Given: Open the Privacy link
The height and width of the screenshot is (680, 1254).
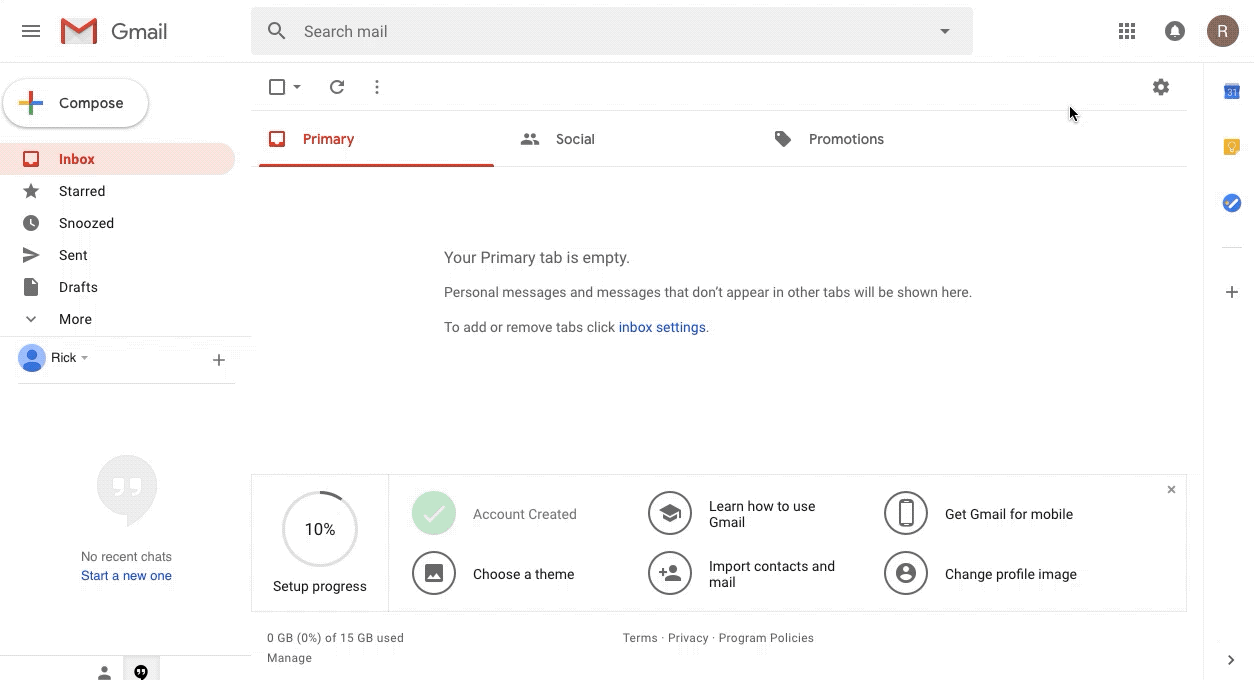Looking at the screenshot, I should coord(688,638).
